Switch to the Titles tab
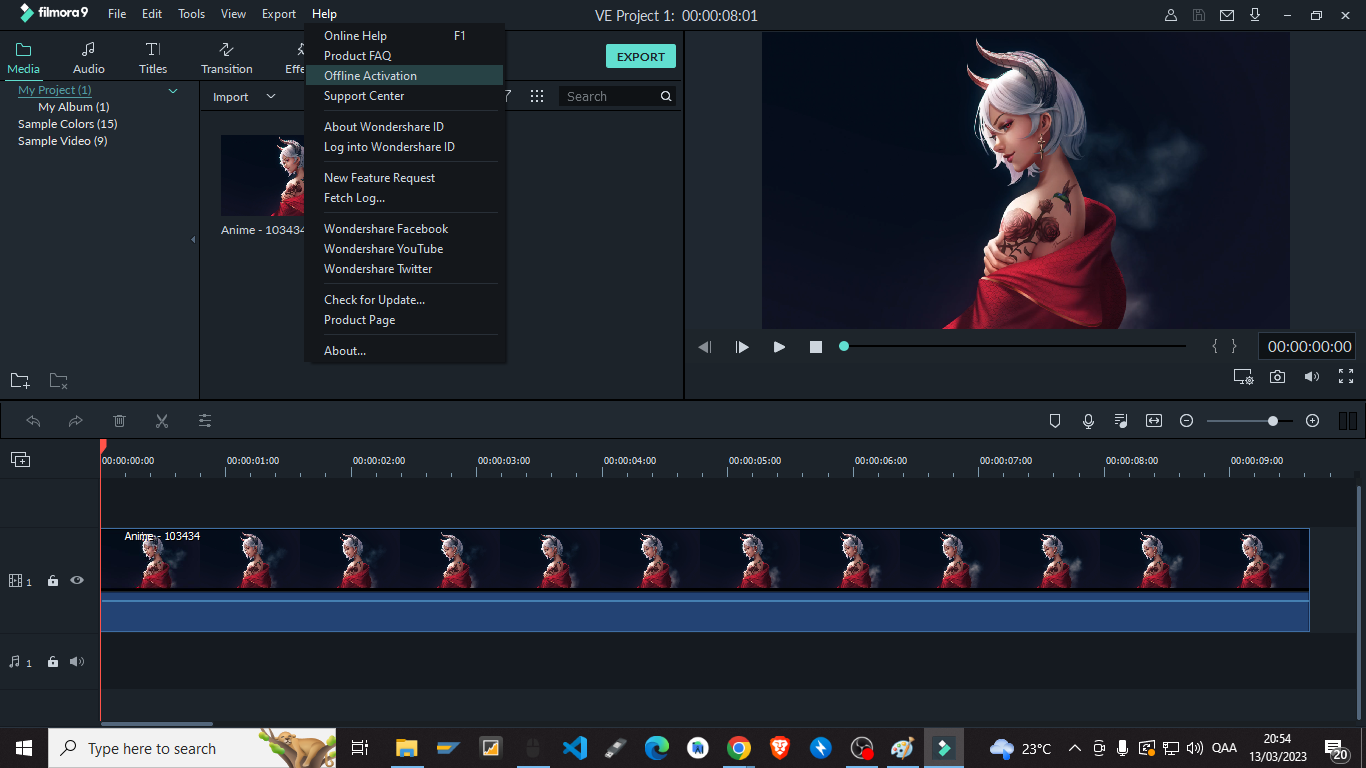The height and width of the screenshot is (768, 1366). [x=153, y=58]
